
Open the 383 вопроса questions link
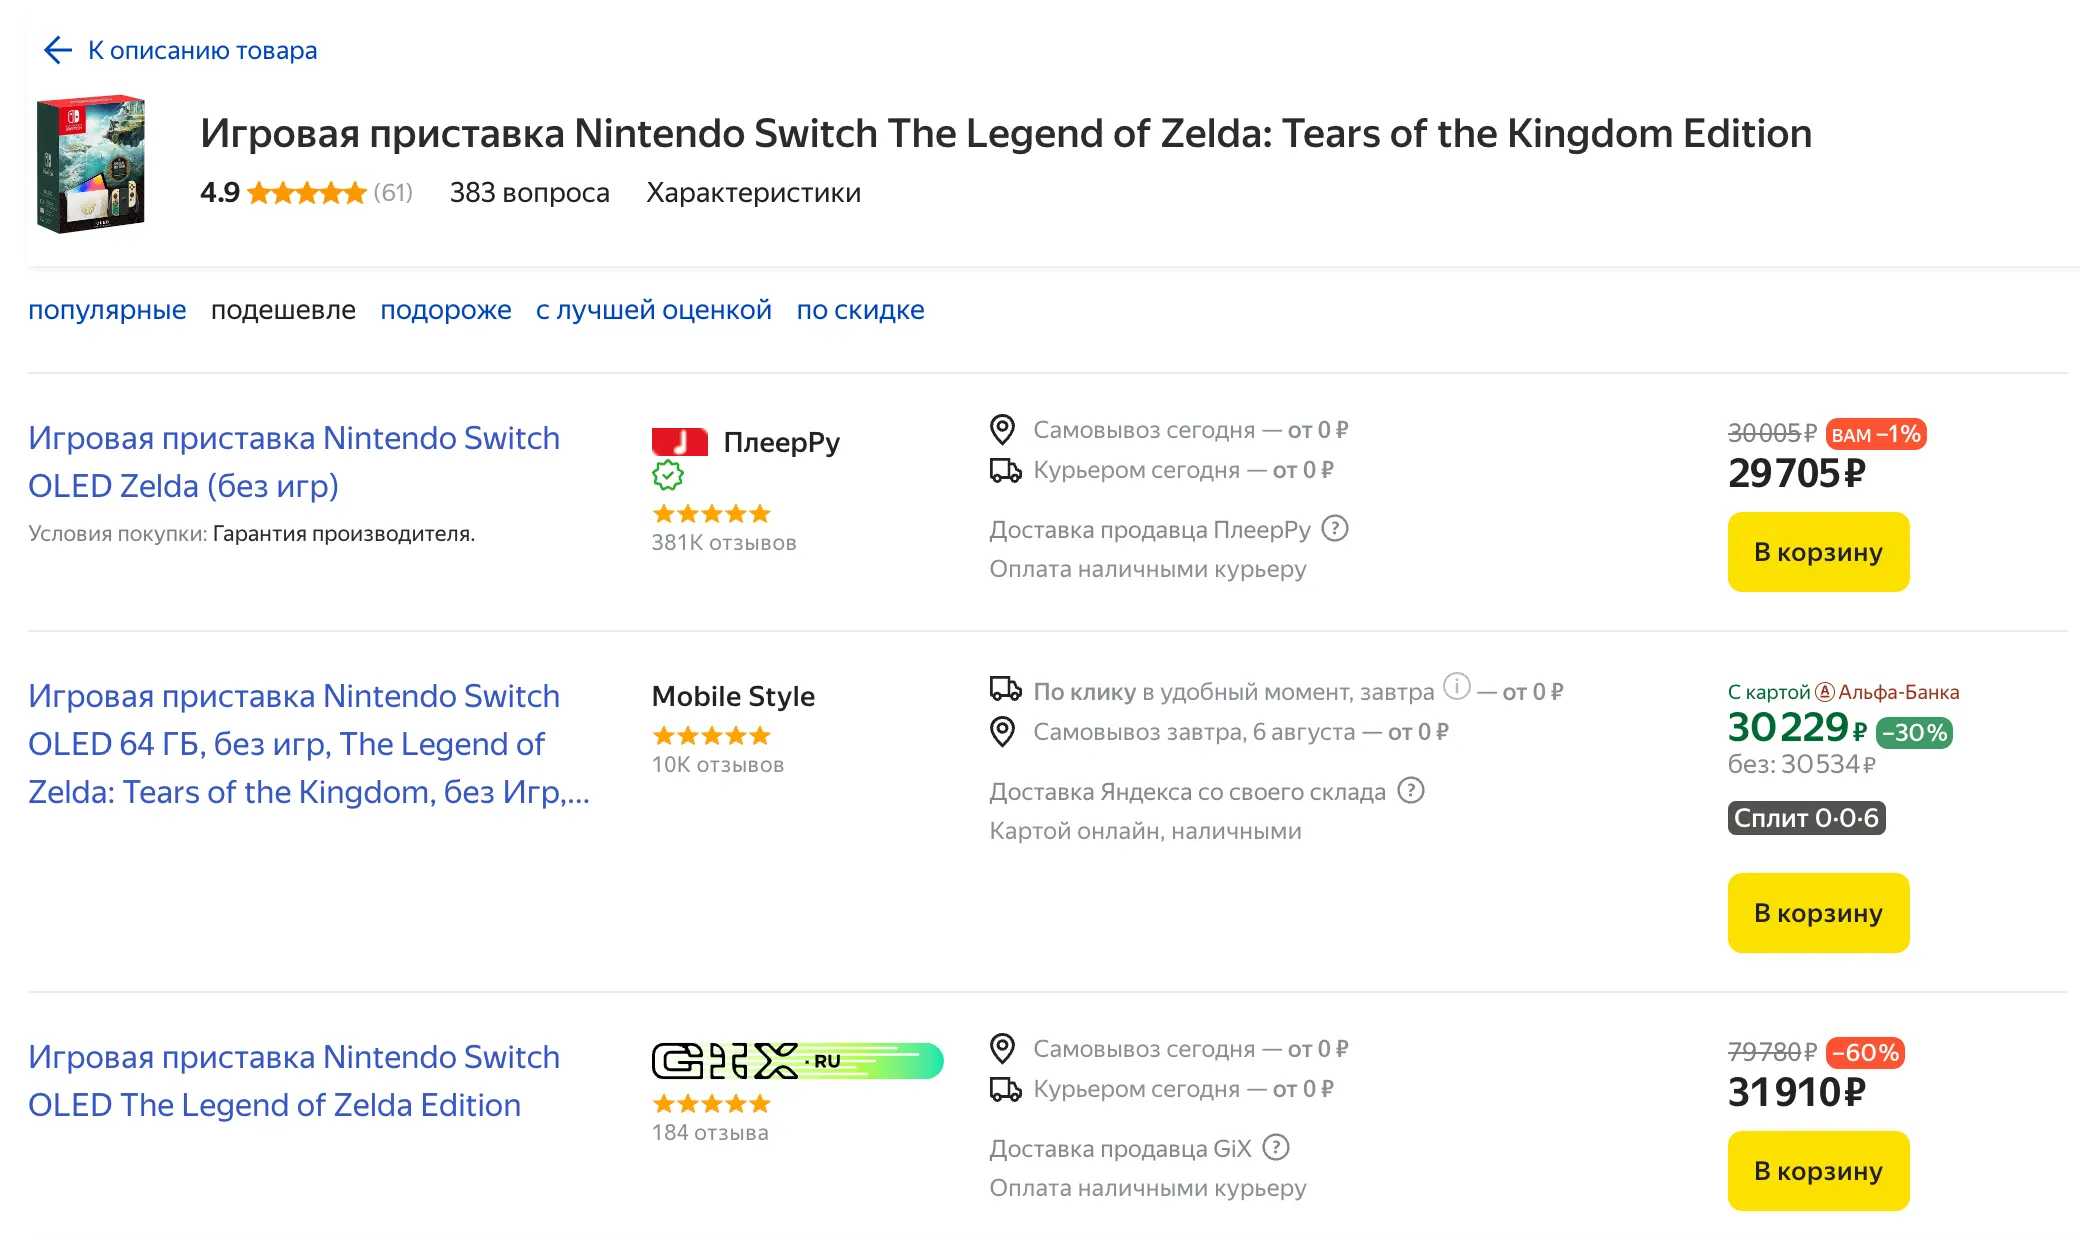coord(529,192)
